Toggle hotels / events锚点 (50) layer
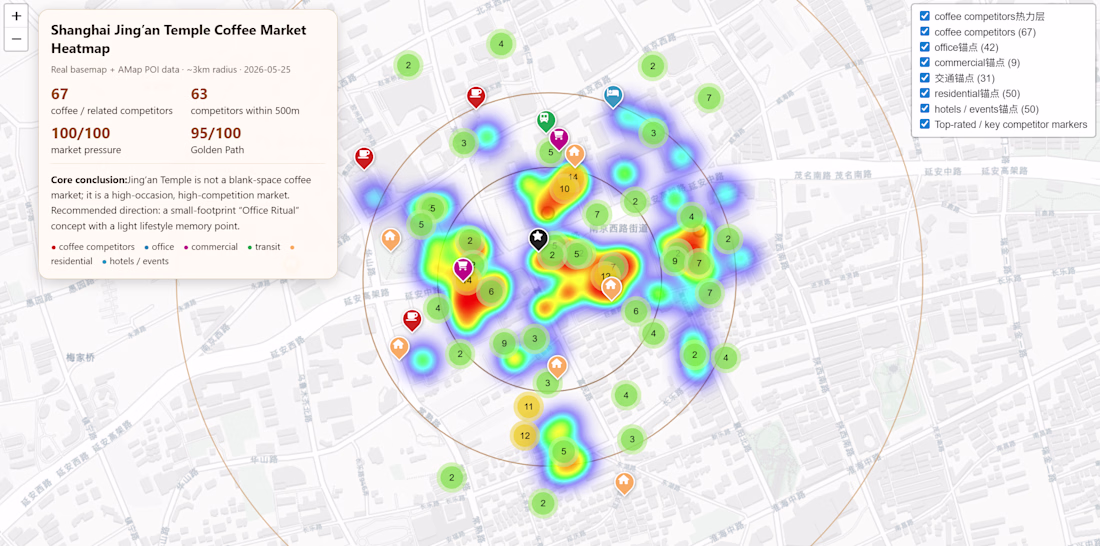Viewport: 1100px width, 546px height. pyautogui.click(x=925, y=109)
